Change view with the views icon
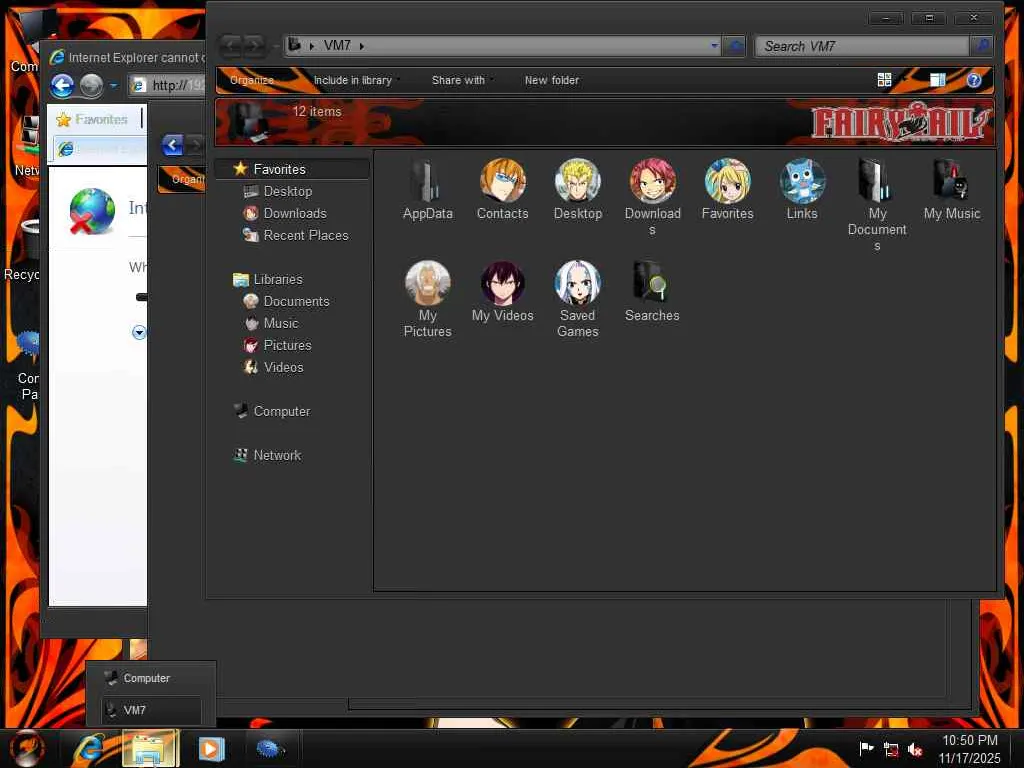1024x768 pixels. point(884,80)
